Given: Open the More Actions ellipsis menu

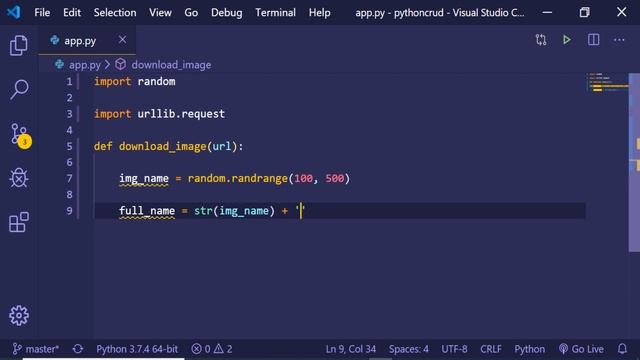Looking at the screenshot, I should (x=619, y=40).
